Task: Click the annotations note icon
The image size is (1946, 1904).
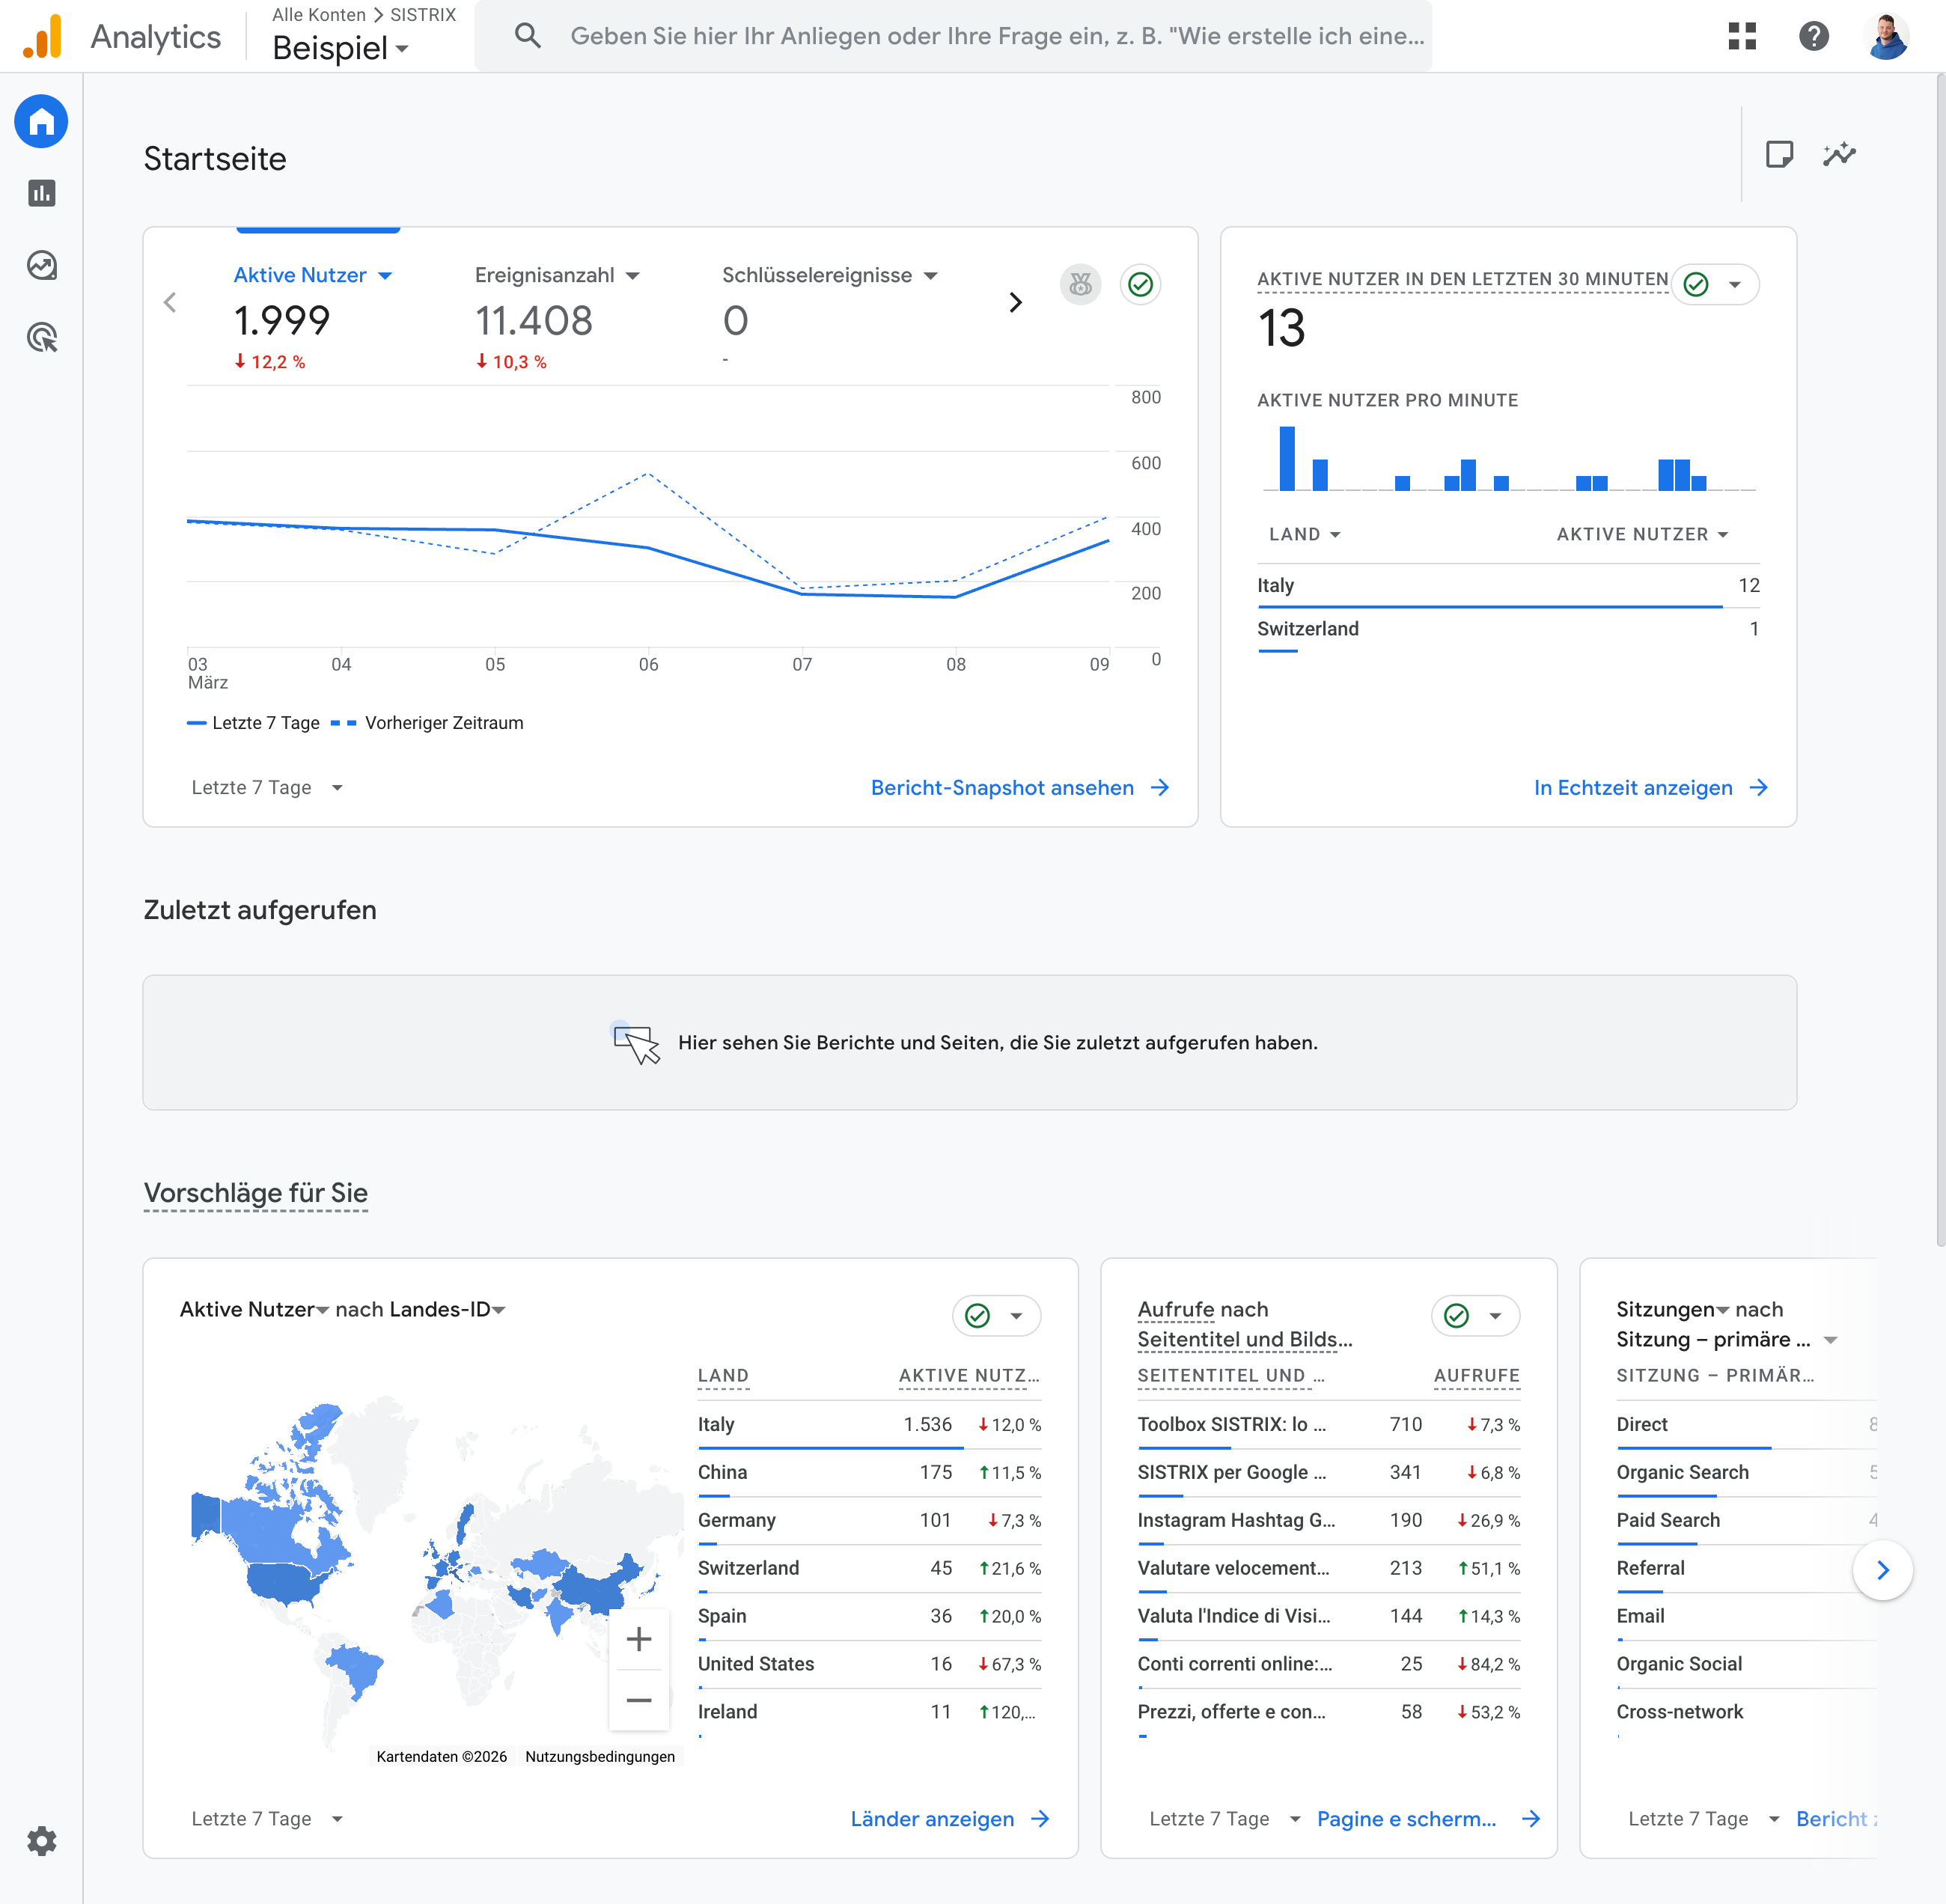Action: click(1778, 154)
